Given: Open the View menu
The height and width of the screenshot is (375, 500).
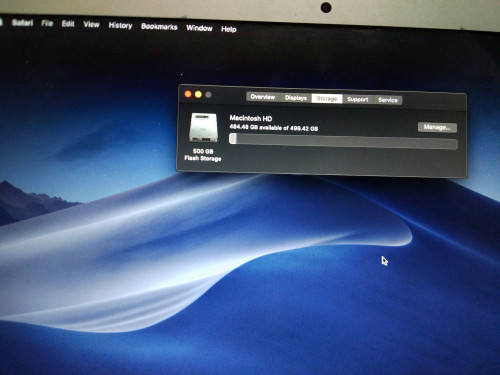Looking at the screenshot, I should 91,24.
